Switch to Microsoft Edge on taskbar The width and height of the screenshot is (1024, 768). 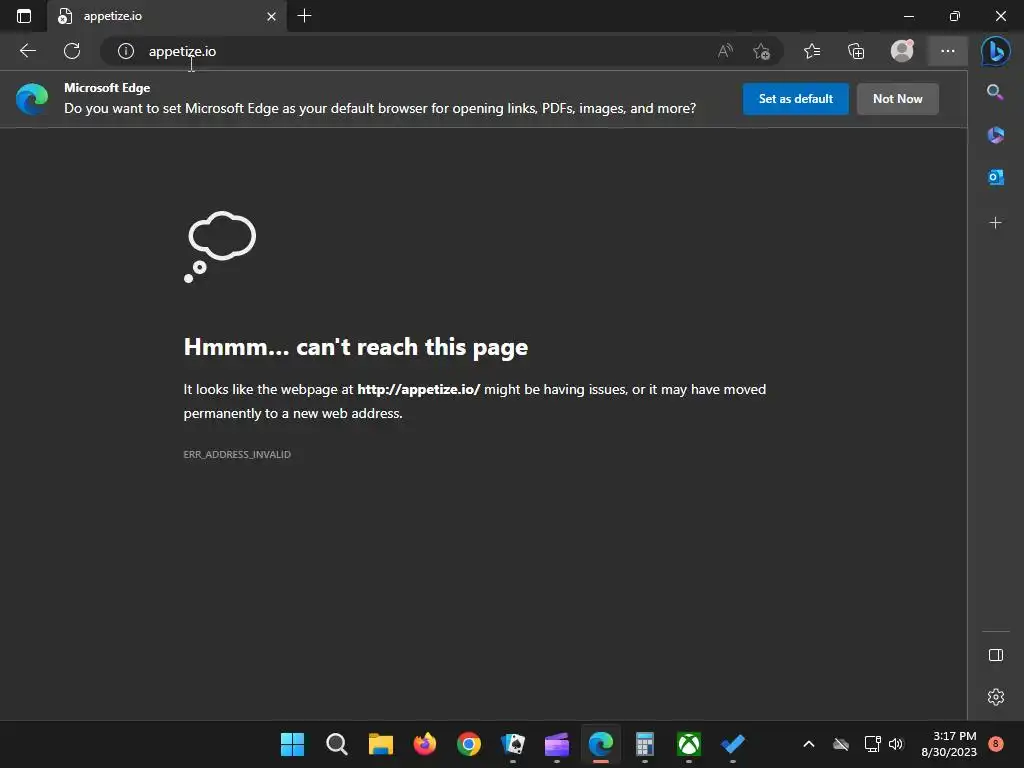coord(601,744)
